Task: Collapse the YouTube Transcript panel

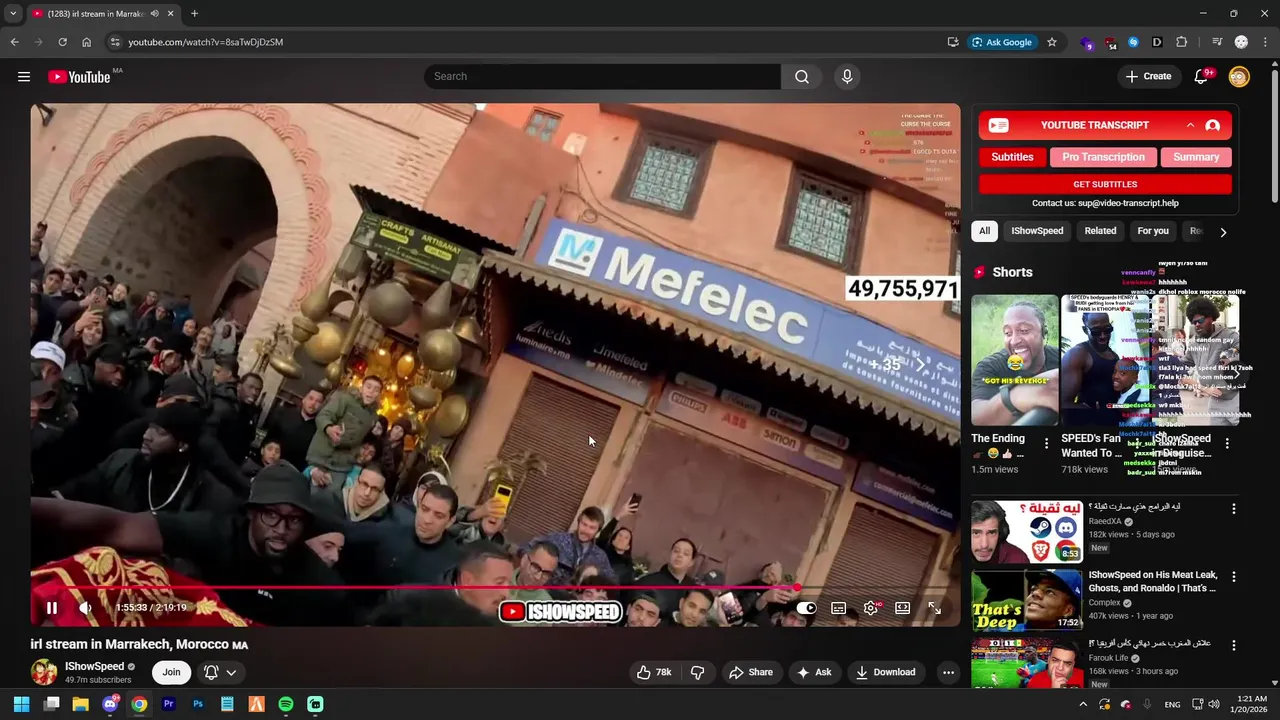Action: point(1190,125)
